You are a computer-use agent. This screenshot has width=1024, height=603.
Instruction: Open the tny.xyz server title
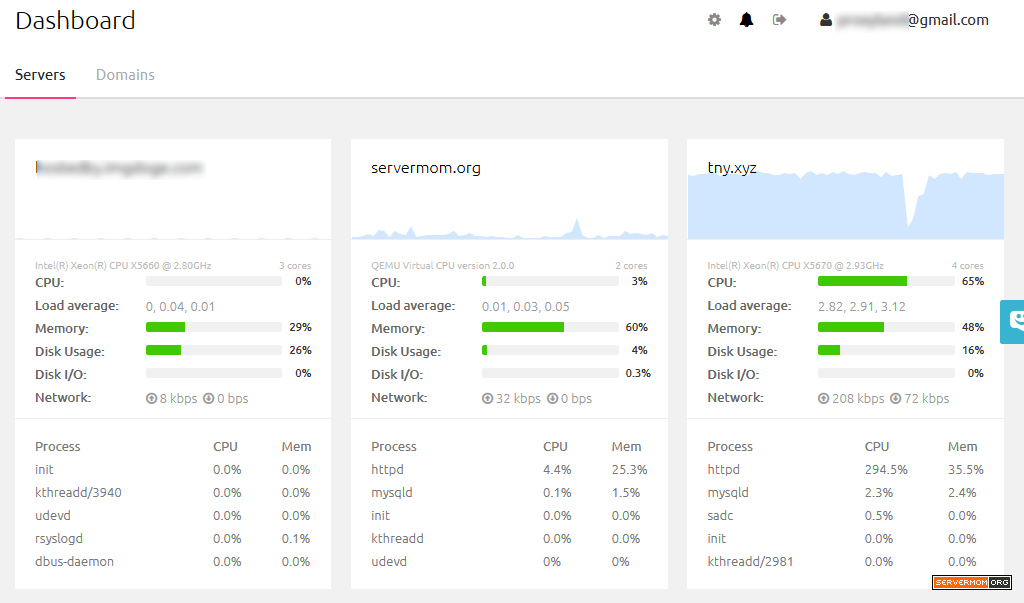click(x=732, y=168)
